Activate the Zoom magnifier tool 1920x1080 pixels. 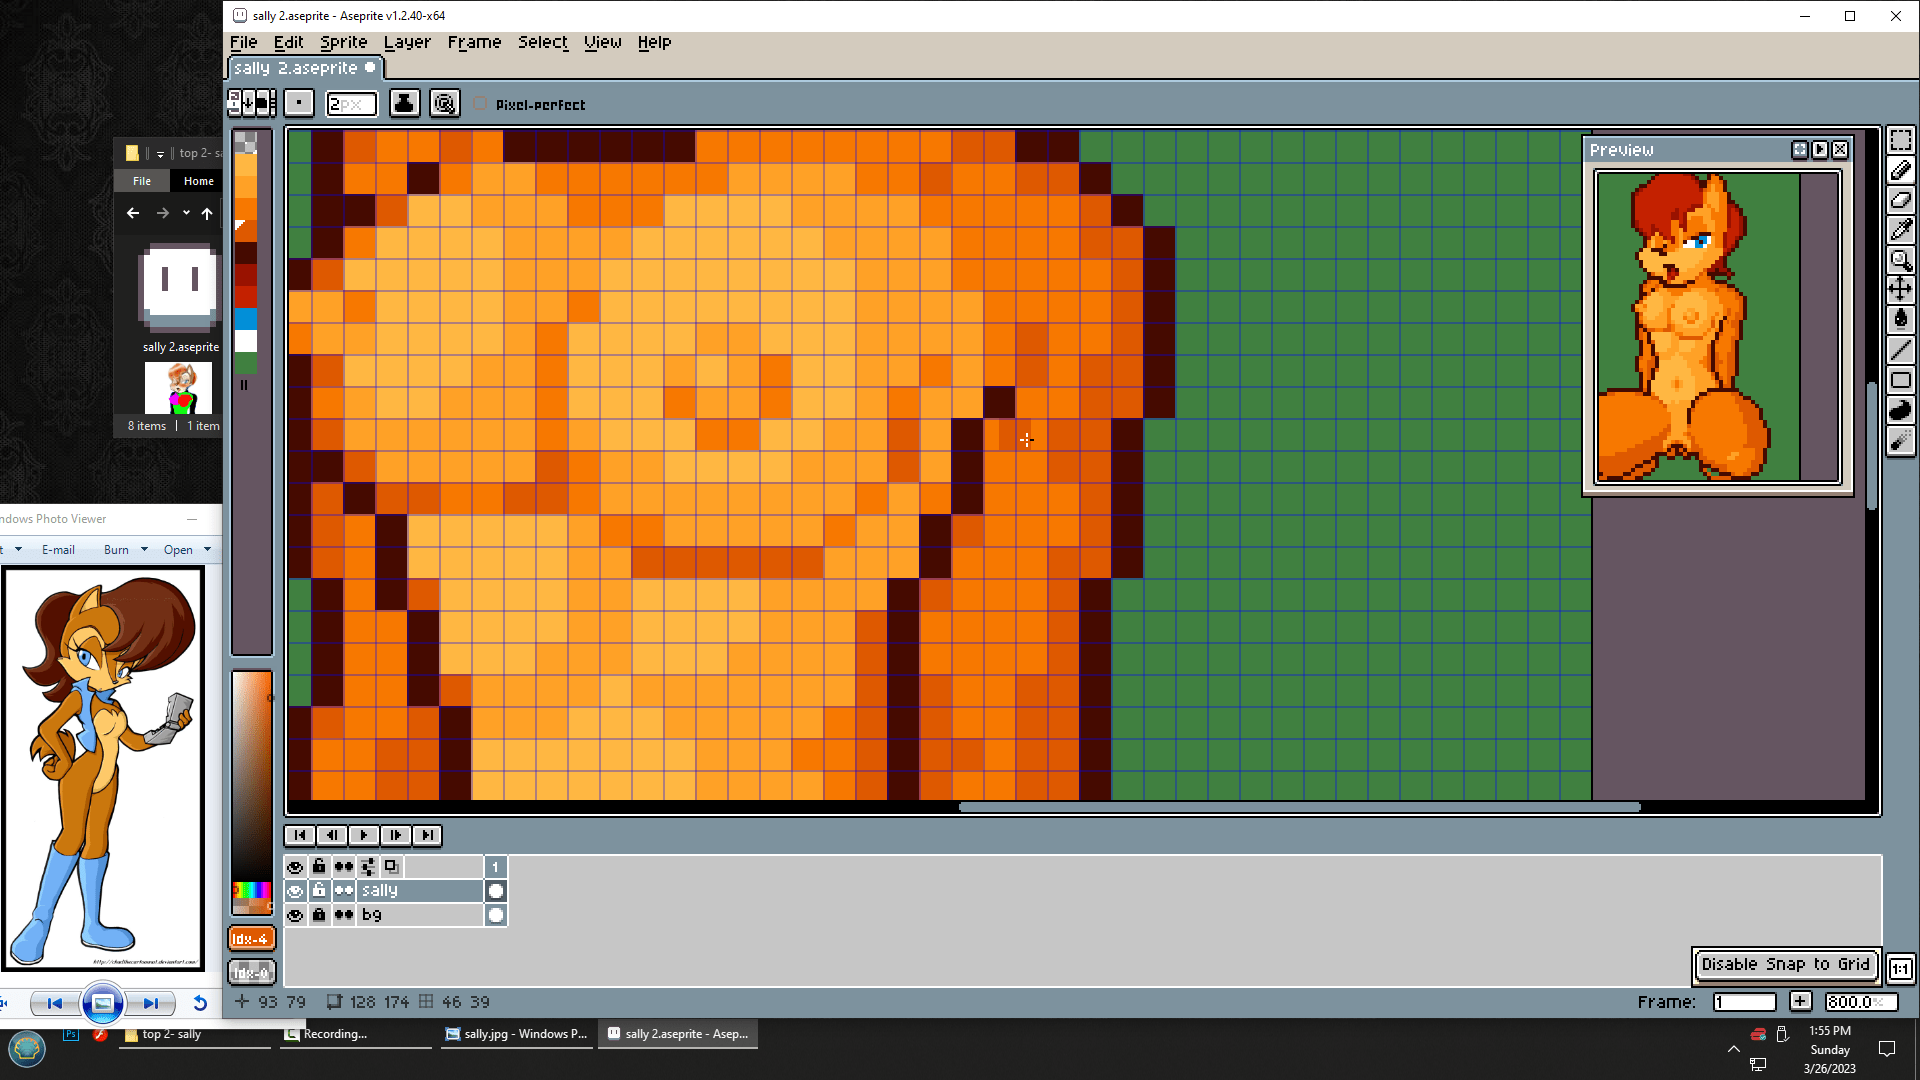tap(1900, 260)
